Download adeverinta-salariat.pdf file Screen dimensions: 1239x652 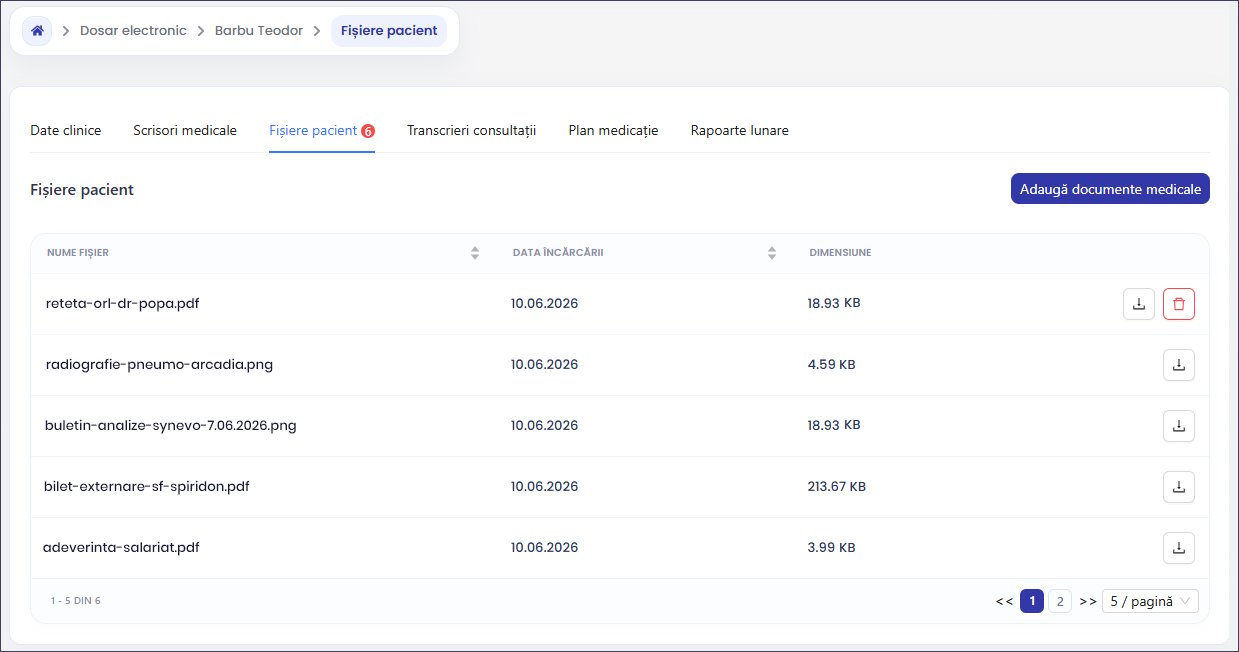1179,548
